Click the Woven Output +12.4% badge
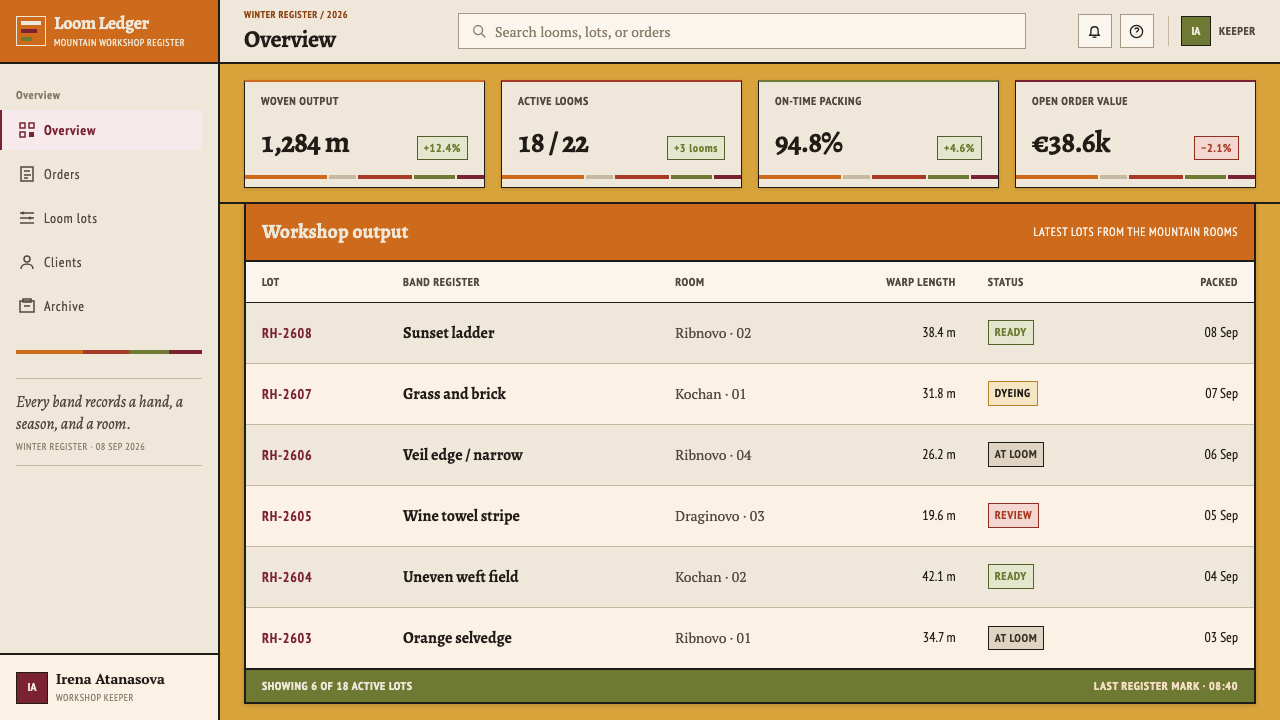The width and height of the screenshot is (1280, 720). 442,148
